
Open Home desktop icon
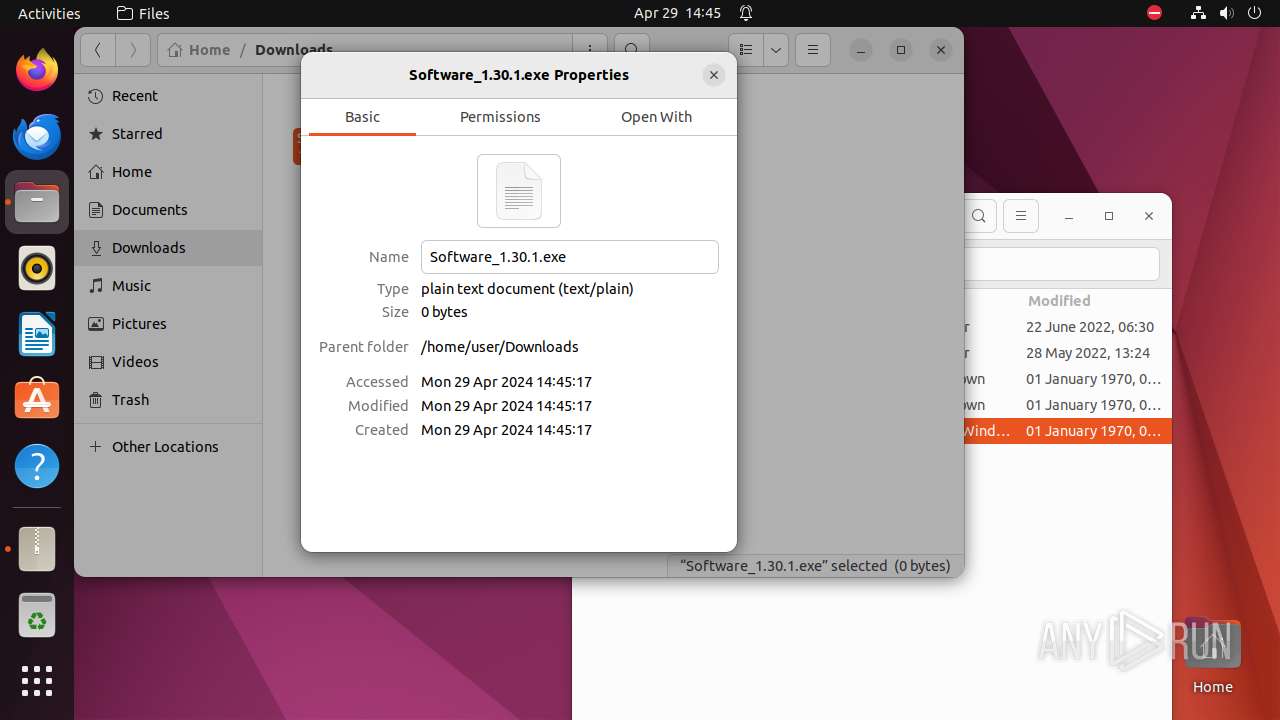(1212, 656)
